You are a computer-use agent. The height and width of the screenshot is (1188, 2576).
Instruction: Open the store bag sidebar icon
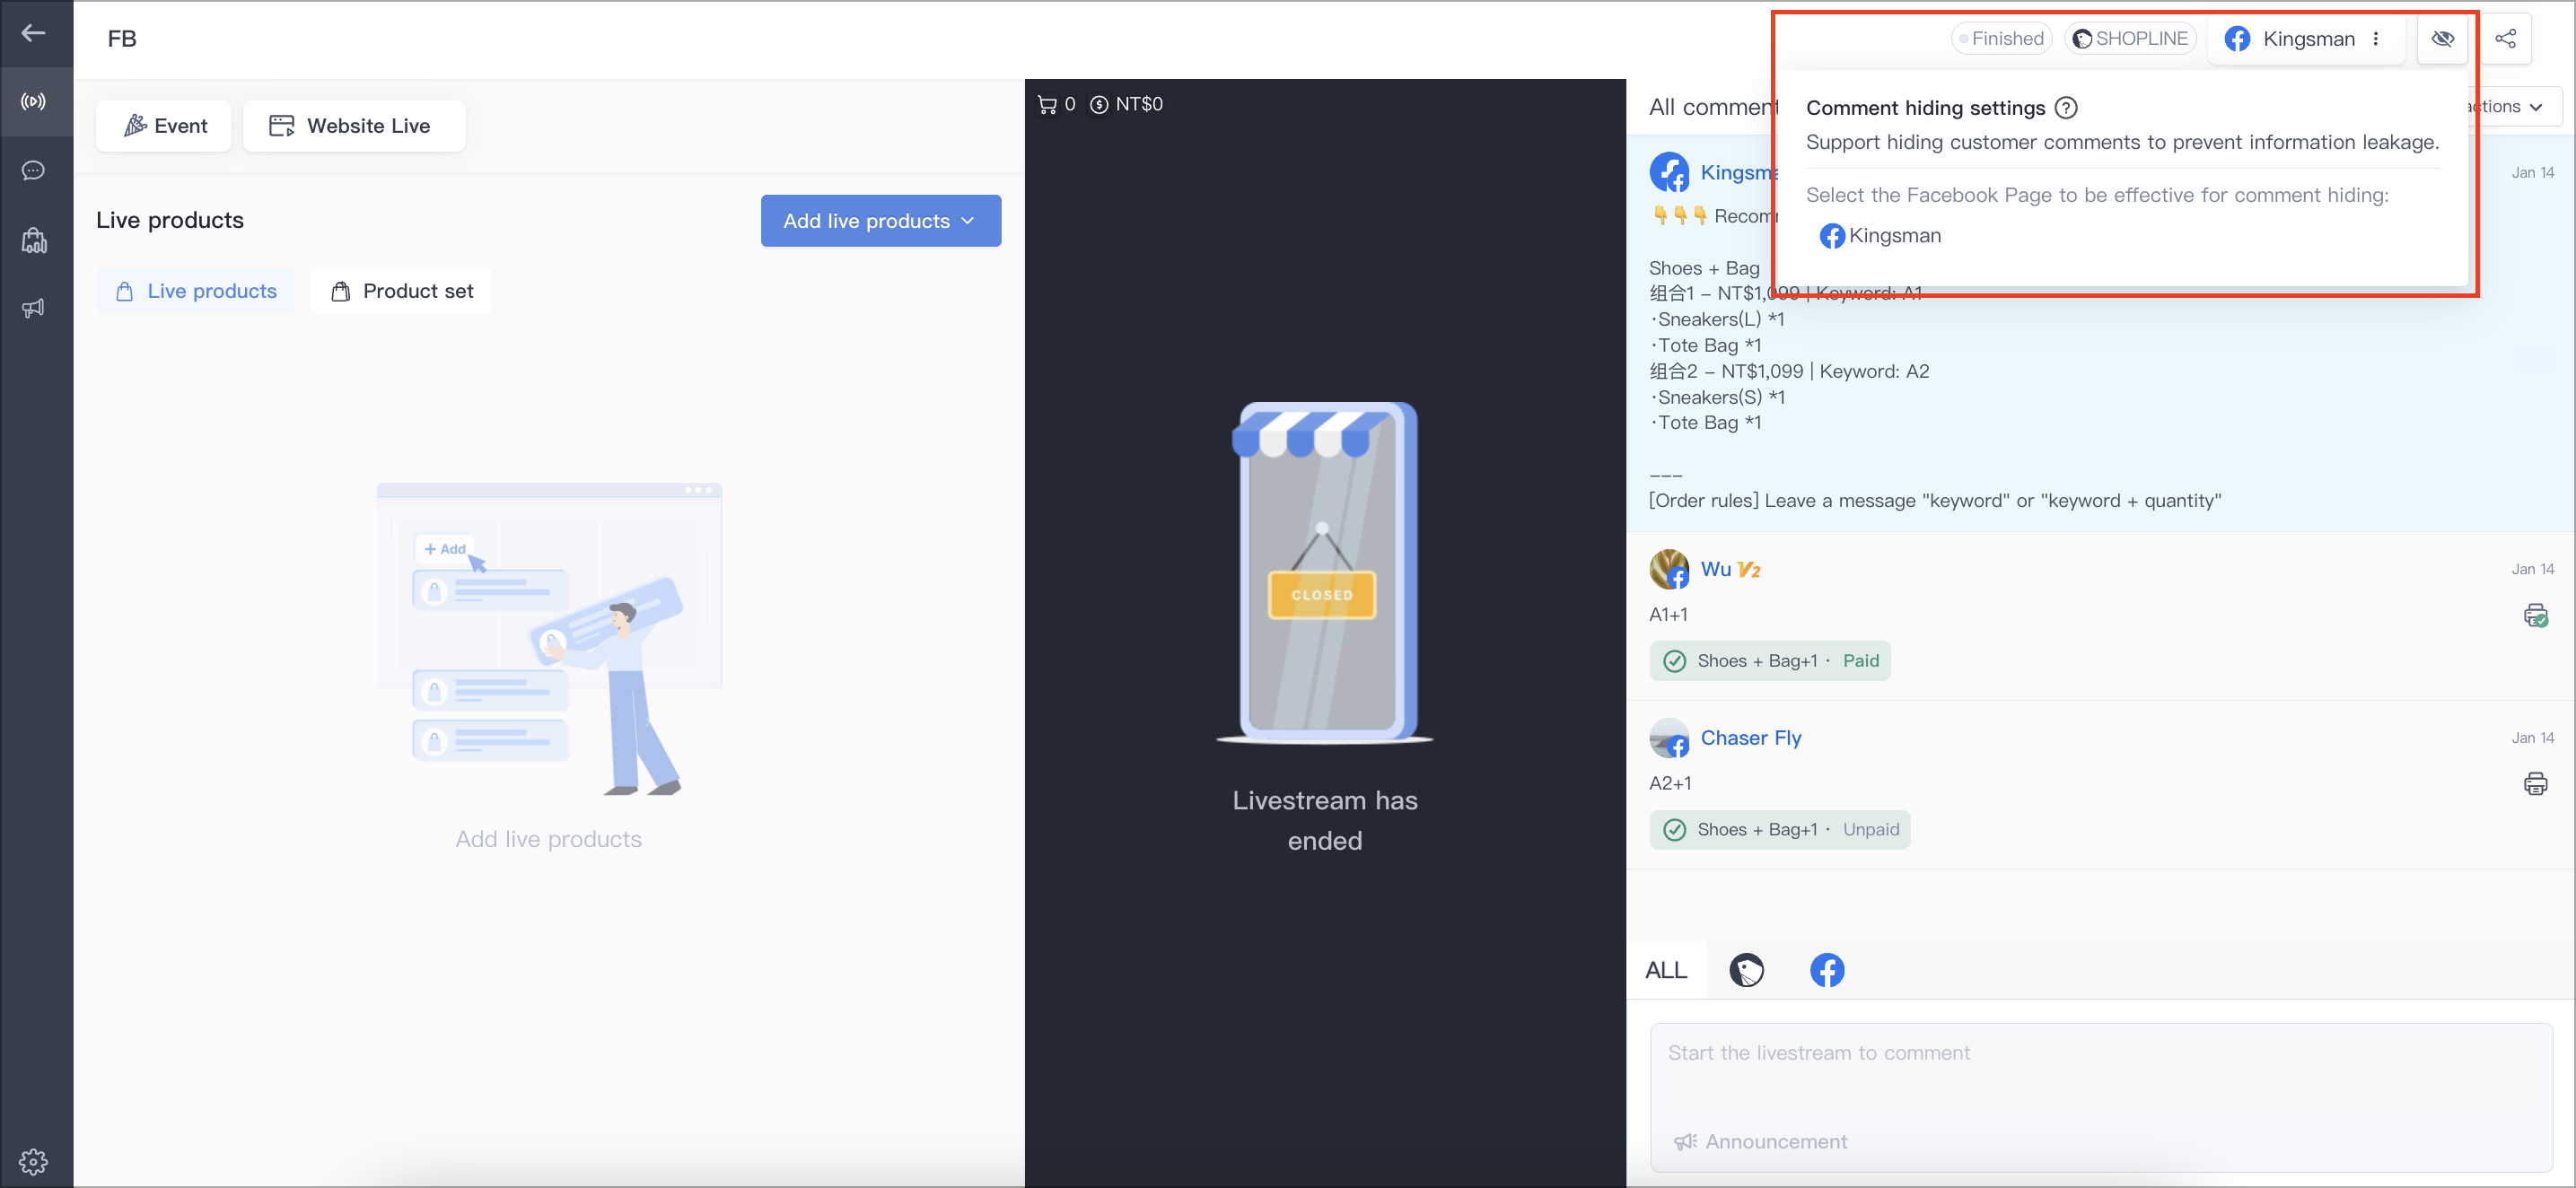pos(33,240)
